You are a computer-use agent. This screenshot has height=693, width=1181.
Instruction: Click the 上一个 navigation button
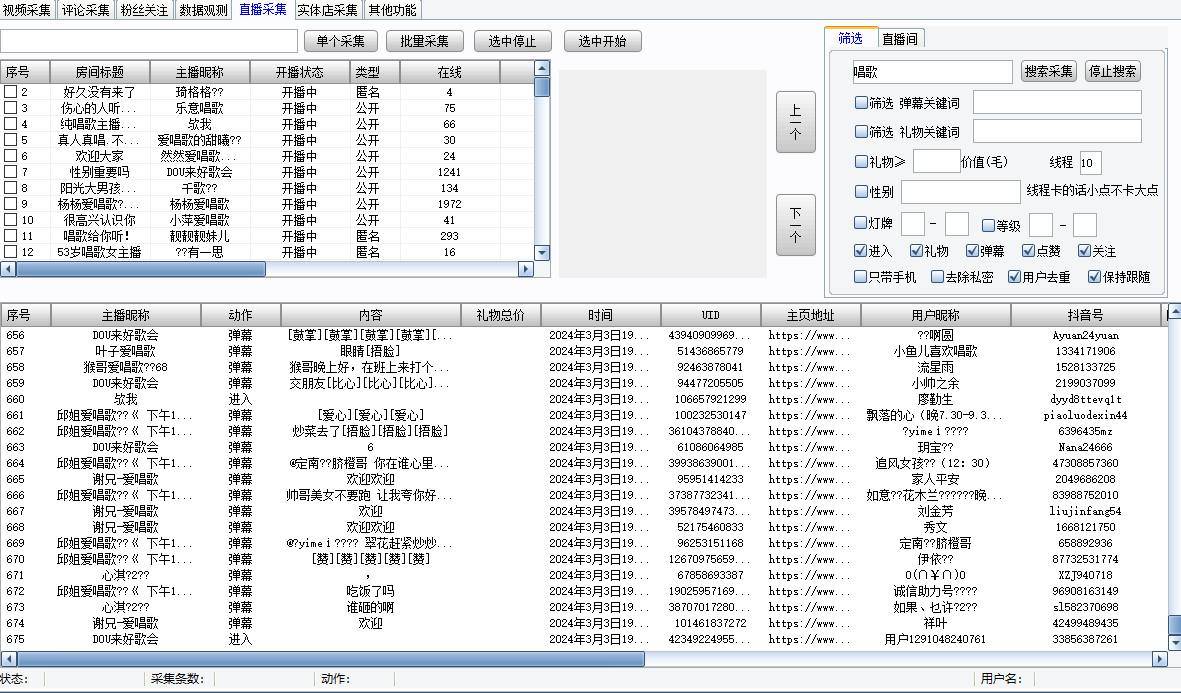click(795, 121)
